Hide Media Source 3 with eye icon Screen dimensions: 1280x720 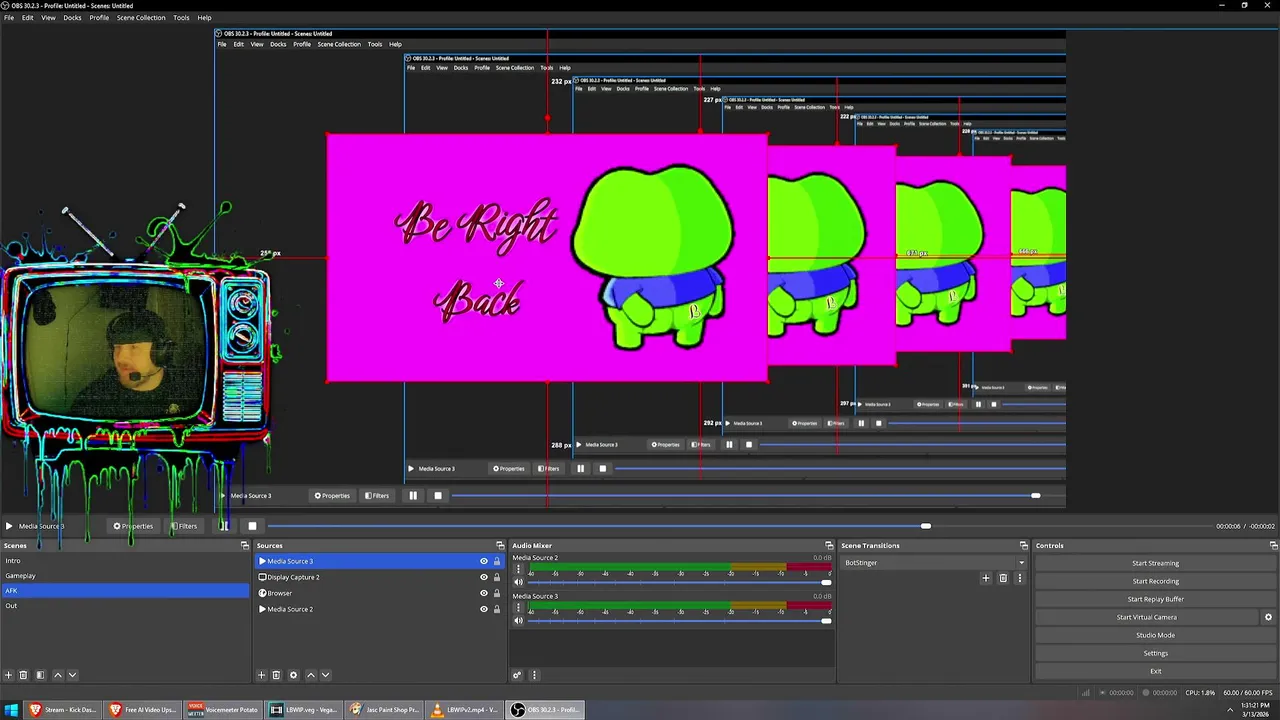pos(484,561)
